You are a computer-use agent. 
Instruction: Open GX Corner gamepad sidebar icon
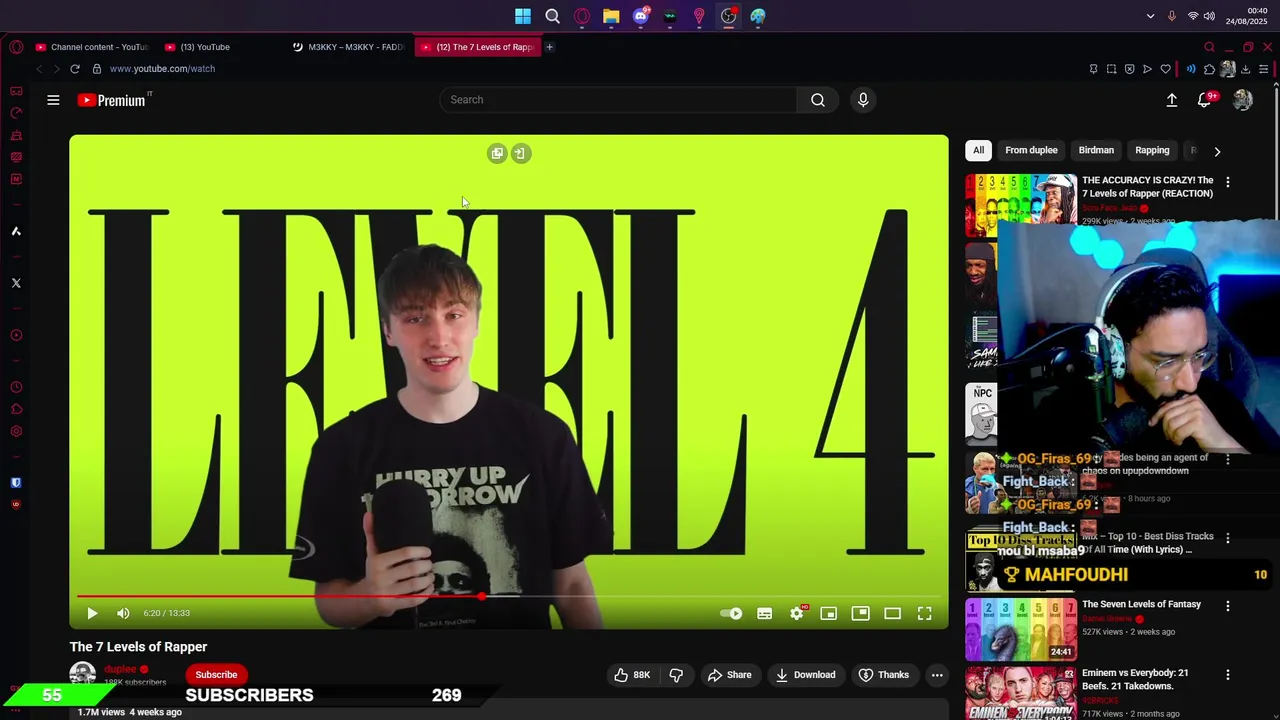[16, 91]
